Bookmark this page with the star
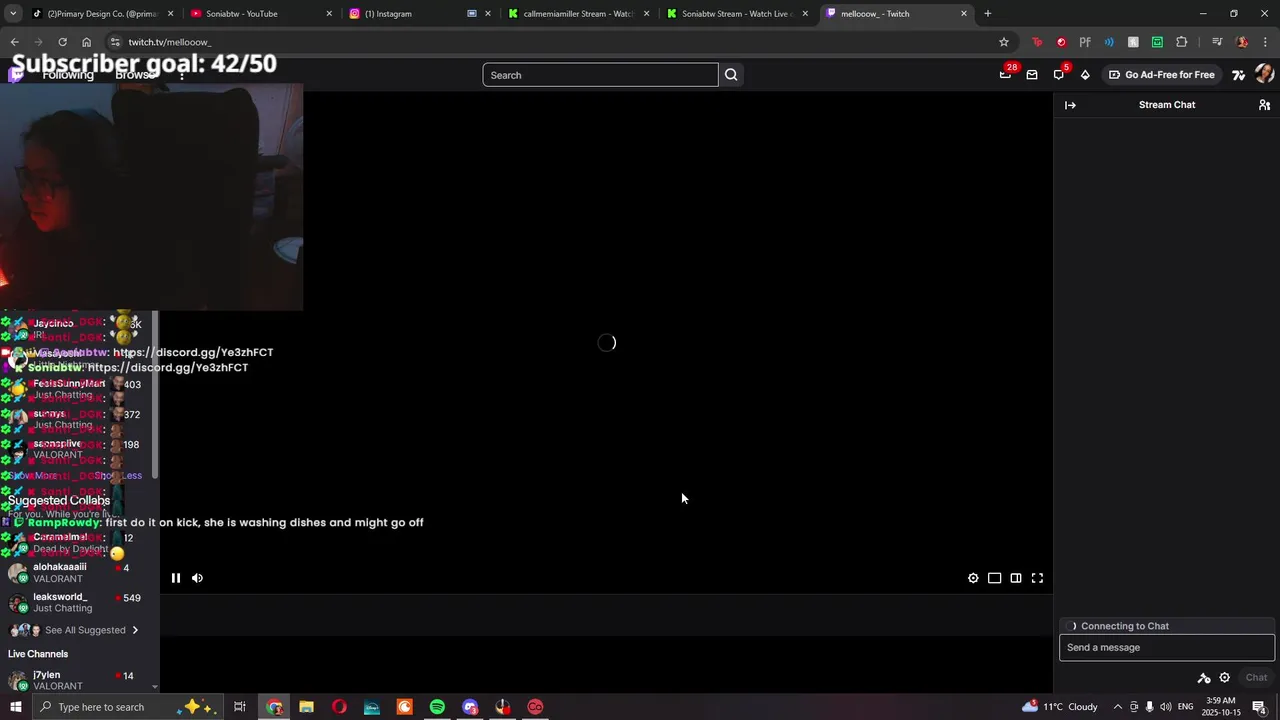This screenshot has height=720, width=1280. pyautogui.click(x=1004, y=42)
